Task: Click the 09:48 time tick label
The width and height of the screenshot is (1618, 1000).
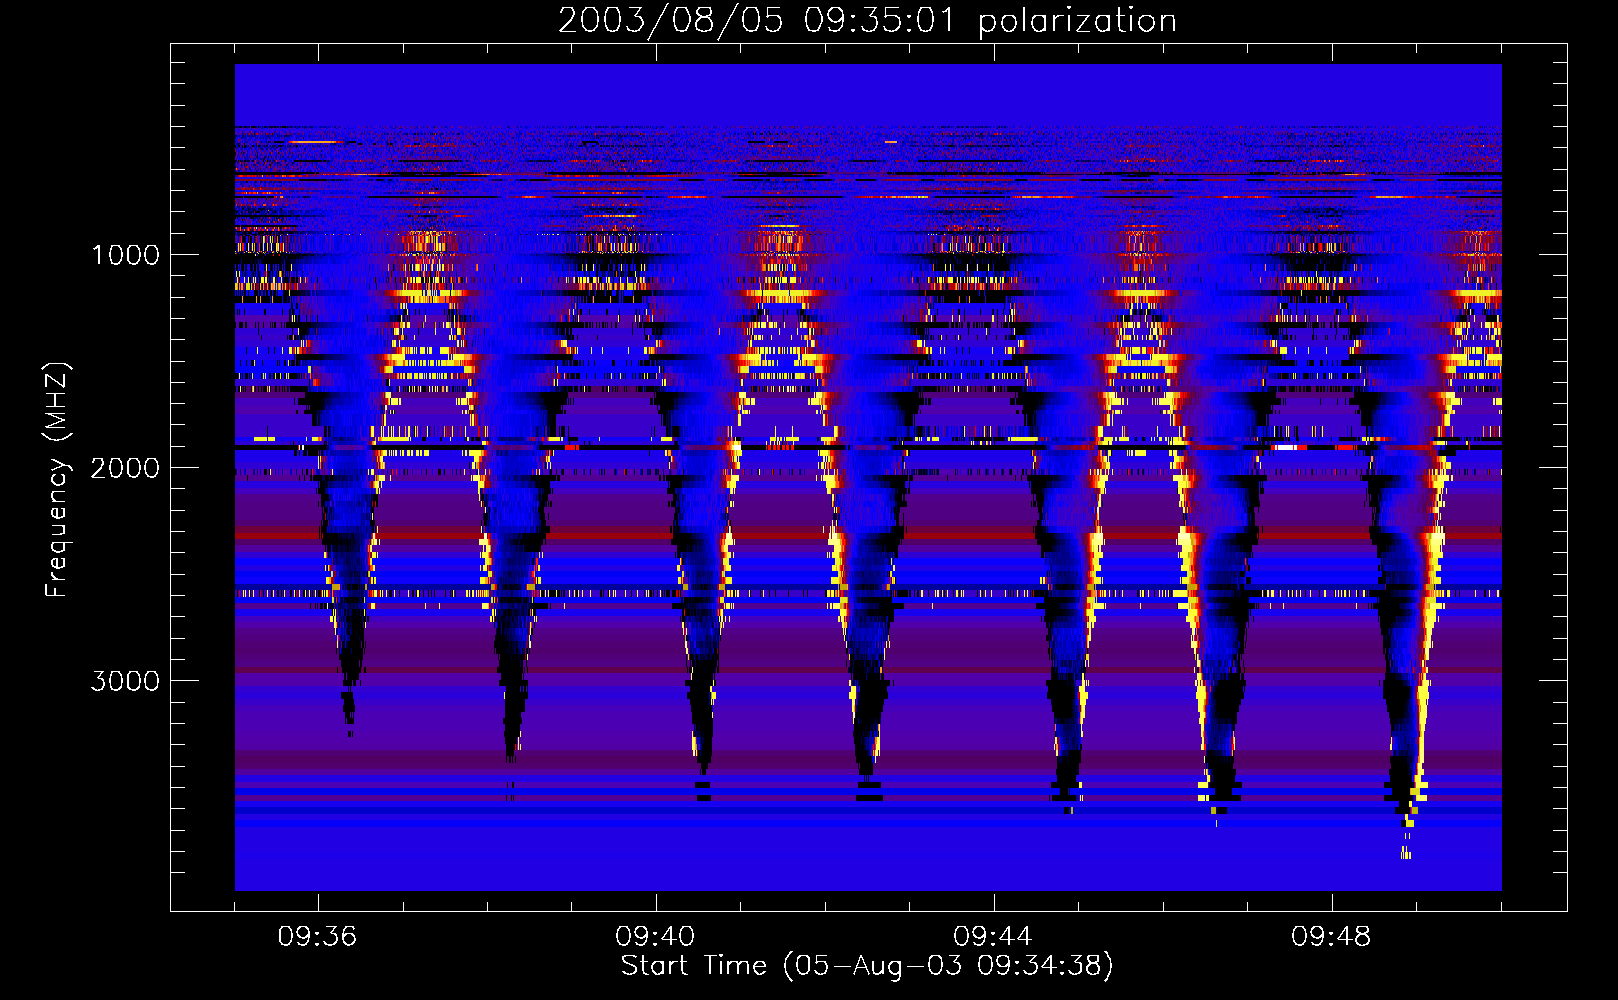Action: [x=1331, y=937]
